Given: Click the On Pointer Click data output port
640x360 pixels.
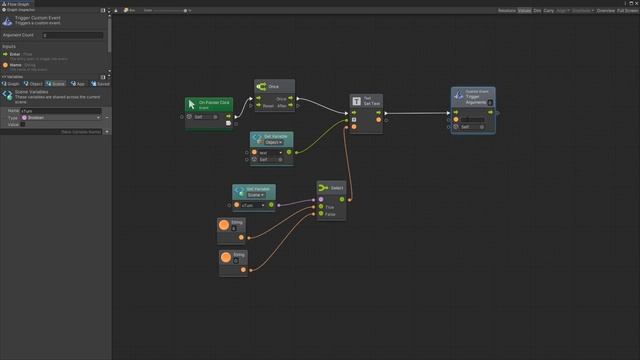Looking at the screenshot, I should tap(229, 123).
